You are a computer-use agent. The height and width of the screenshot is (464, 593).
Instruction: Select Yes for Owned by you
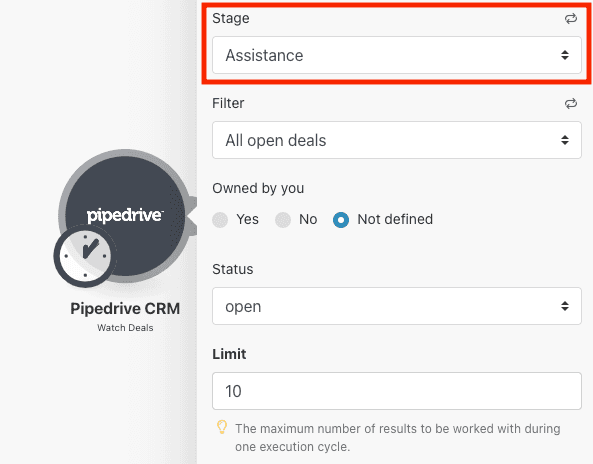coord(220,220)
